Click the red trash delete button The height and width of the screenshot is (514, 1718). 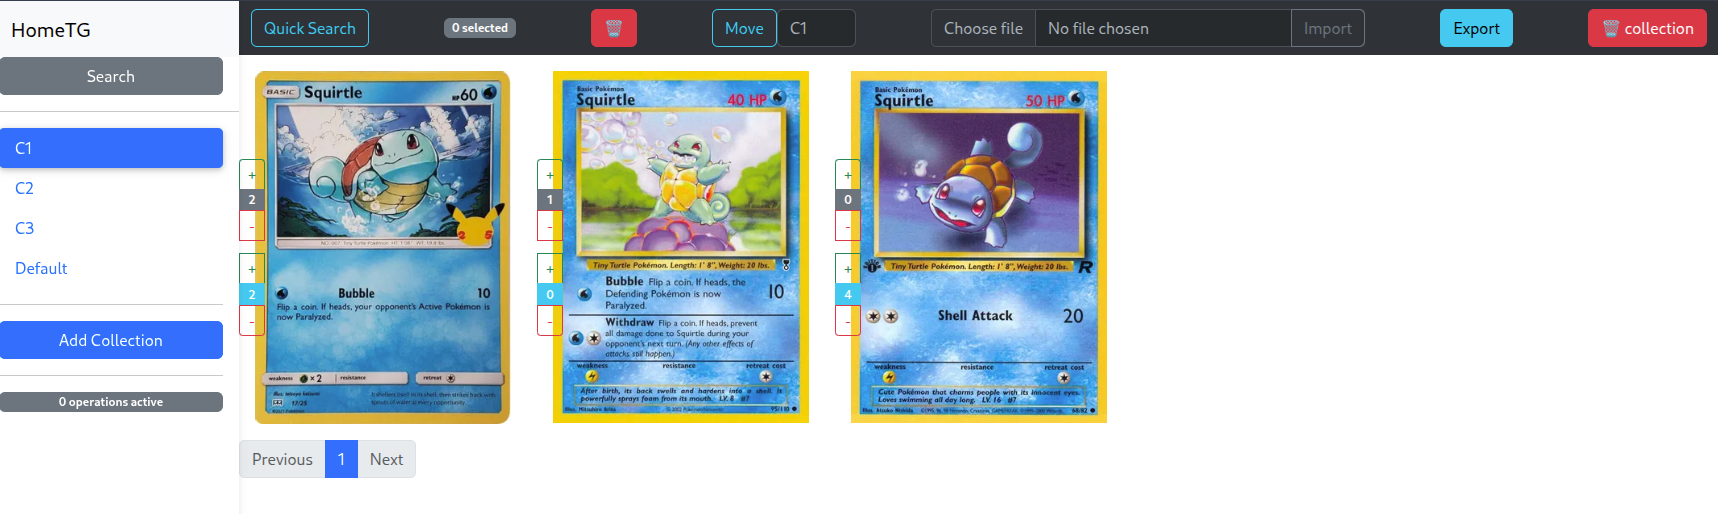(x=613, y=28)
